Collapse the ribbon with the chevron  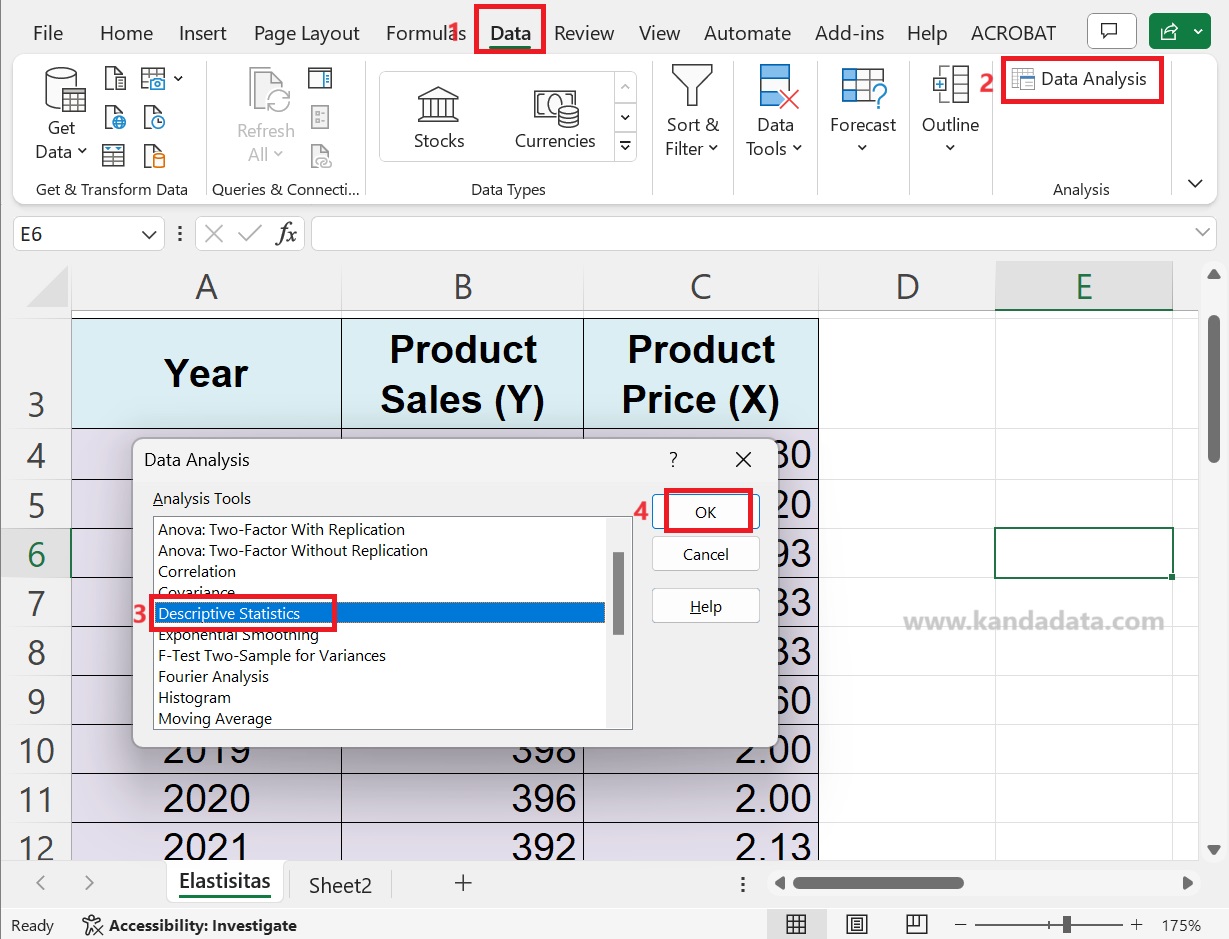coord(1195,183)
